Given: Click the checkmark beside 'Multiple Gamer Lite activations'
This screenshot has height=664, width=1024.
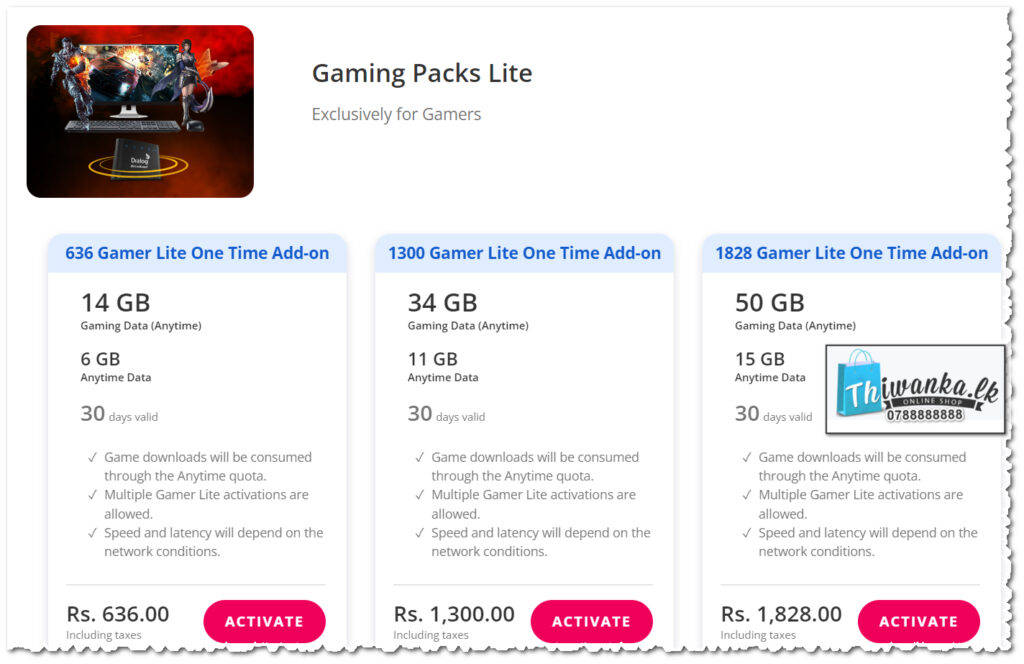Looking at the screenshot, I should click(91, 495).
